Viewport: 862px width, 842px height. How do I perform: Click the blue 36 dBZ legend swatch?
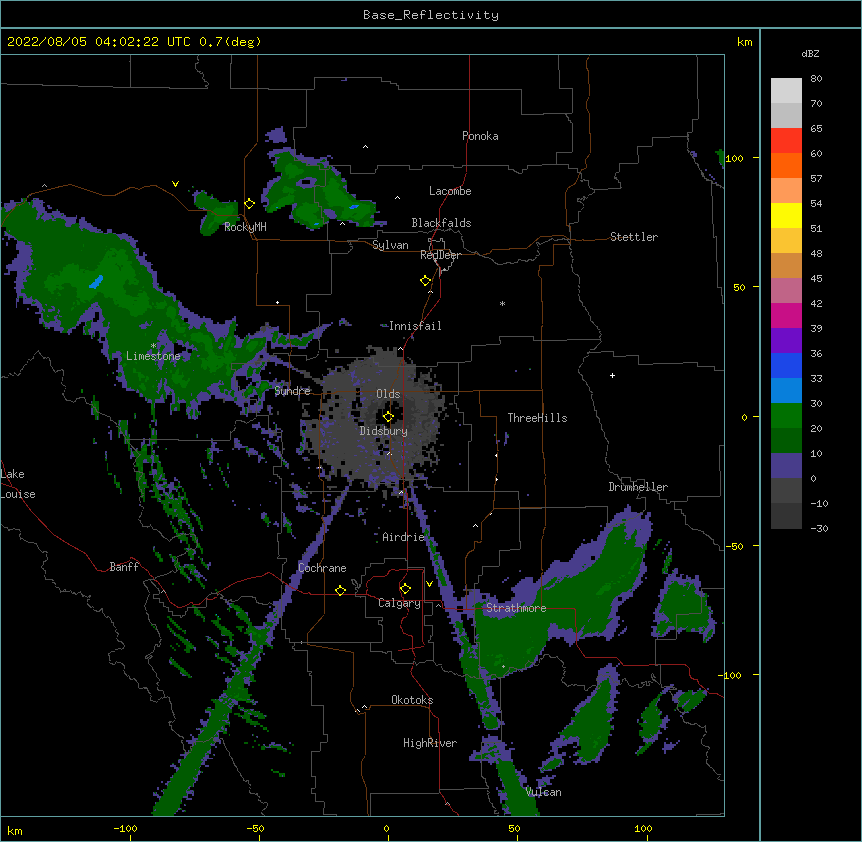(x=786, y=365)
